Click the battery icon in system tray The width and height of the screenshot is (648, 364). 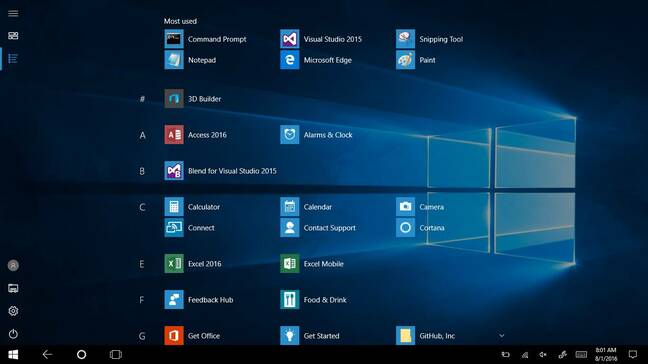tap(505, 354)
